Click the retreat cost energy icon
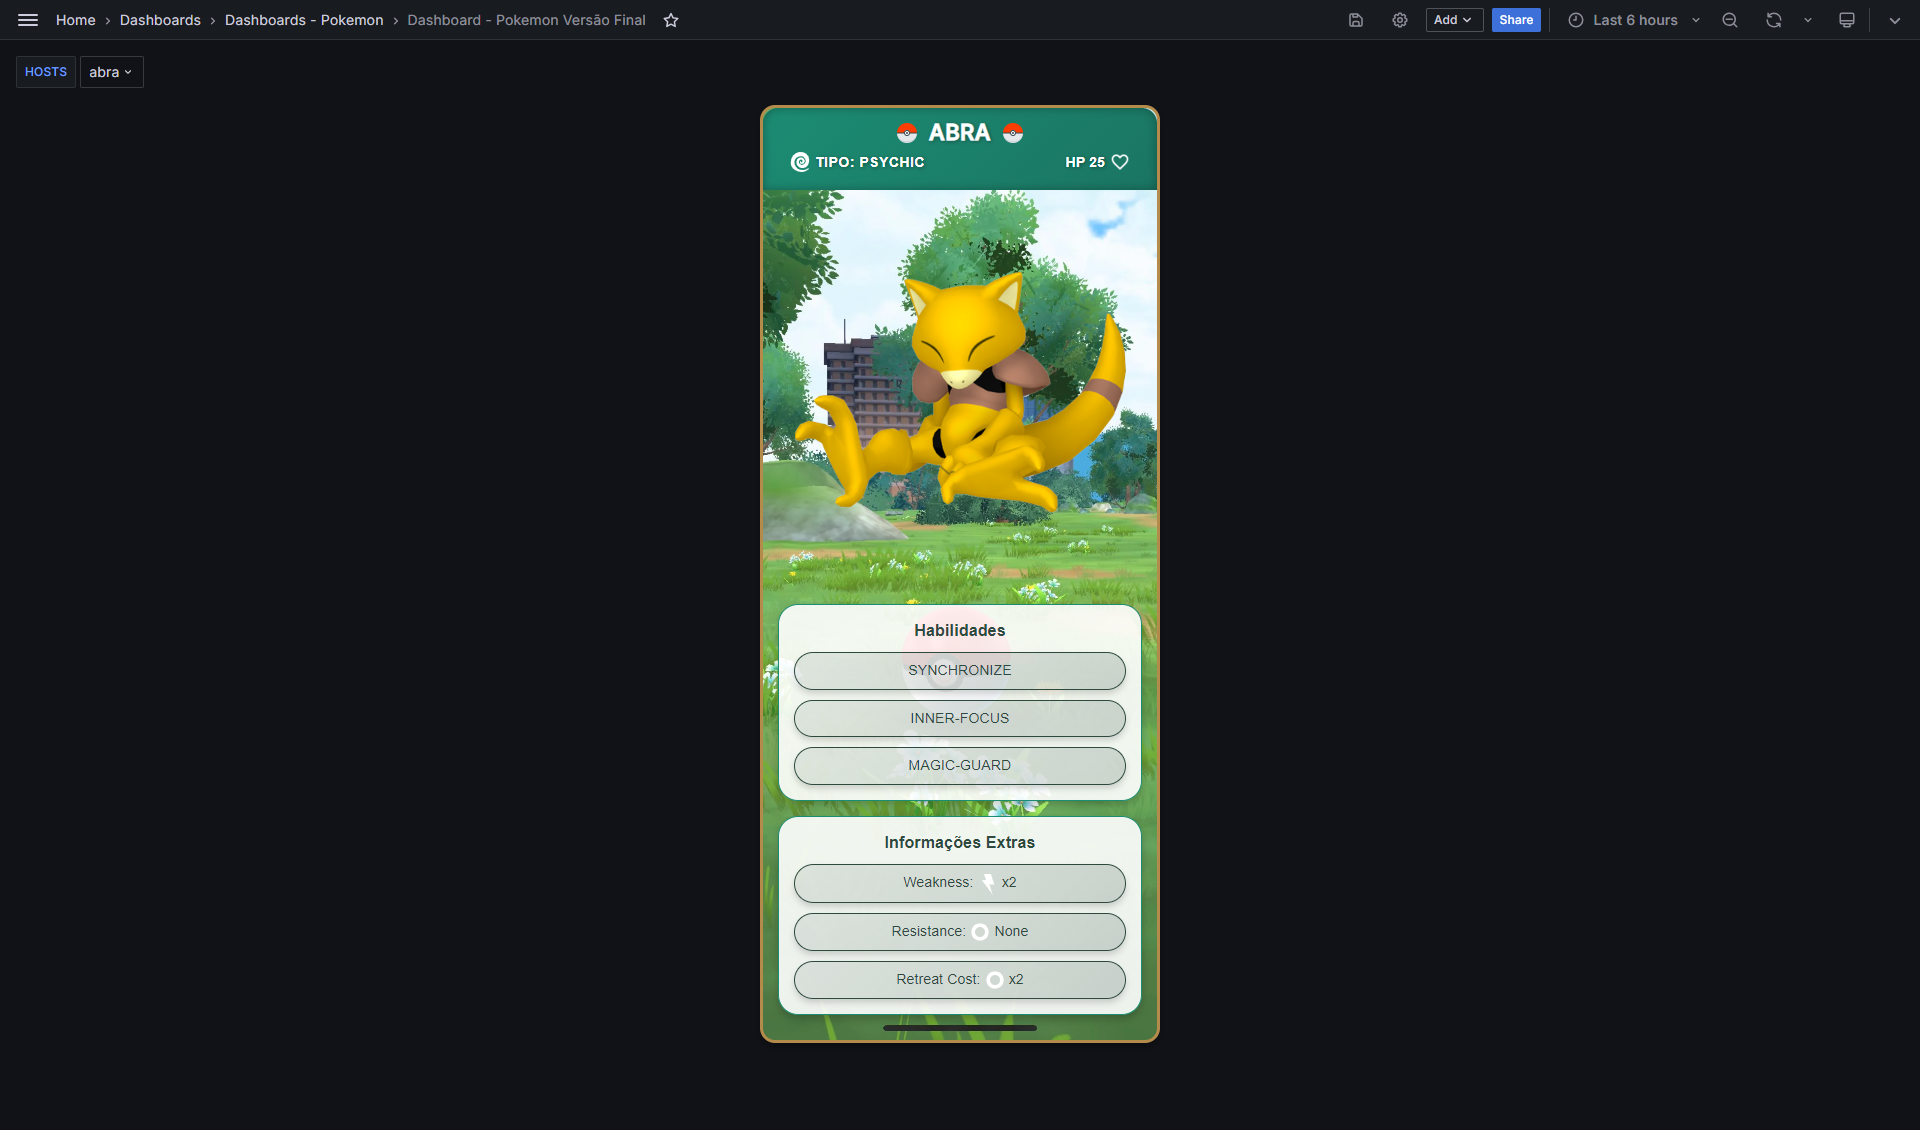Viewport: 1920px width, 1130px height. point(995,980)
